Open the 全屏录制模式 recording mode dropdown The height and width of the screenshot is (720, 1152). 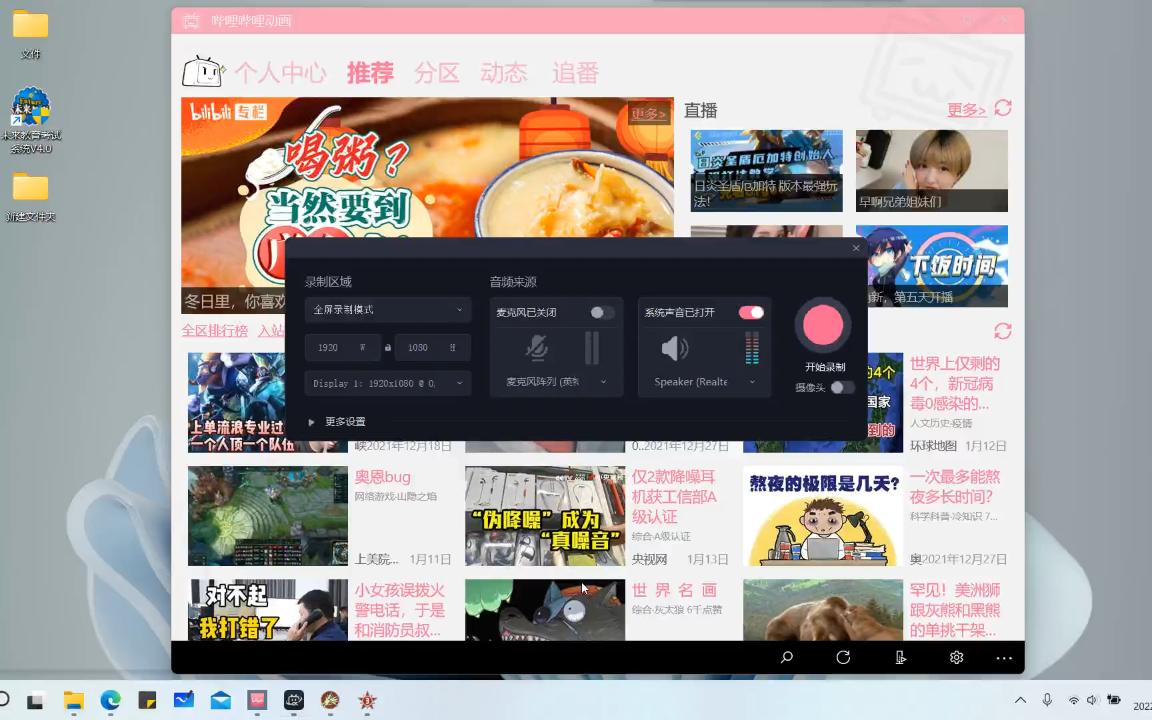click(387, 310)
